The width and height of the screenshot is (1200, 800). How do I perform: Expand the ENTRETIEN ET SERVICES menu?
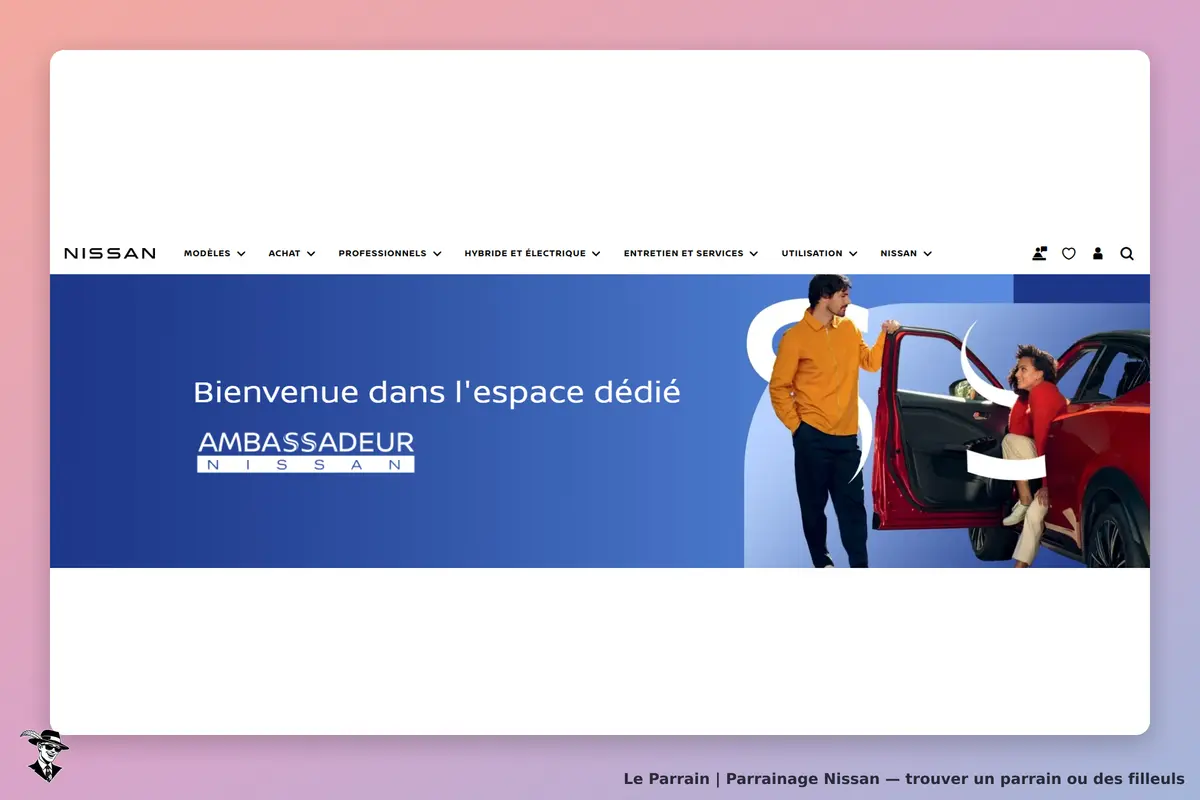691,254
